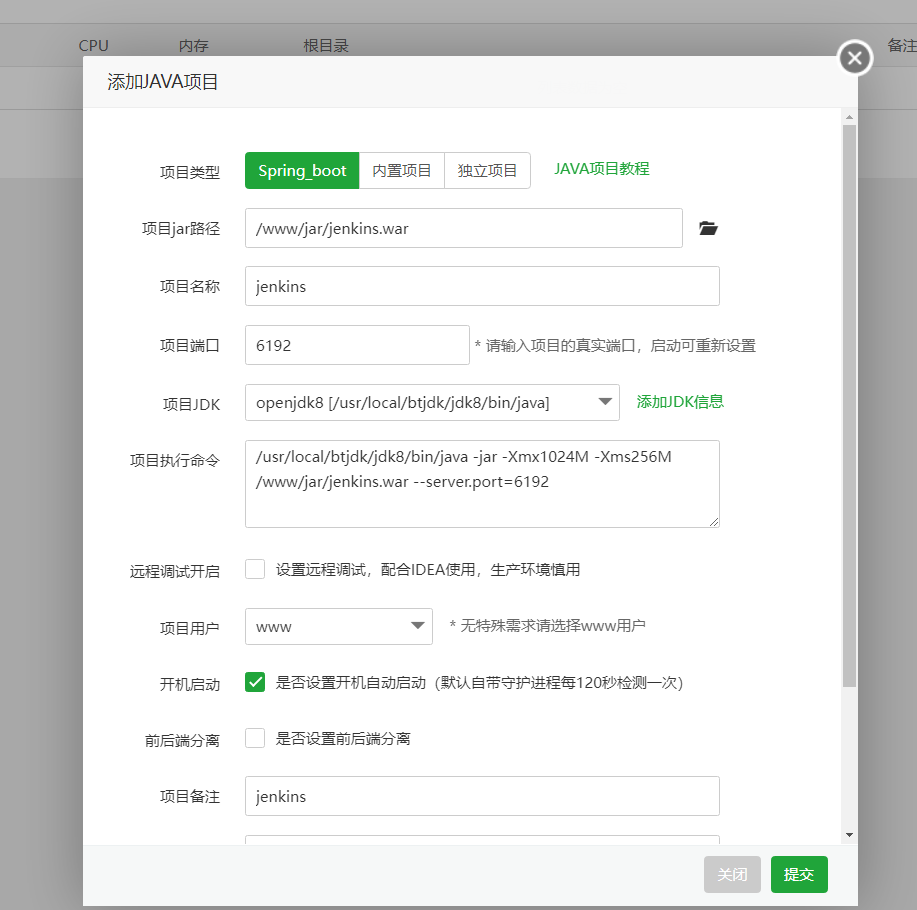Click the resize grip of command textarea
Screen dimensions: 917x910
(713, 522)
